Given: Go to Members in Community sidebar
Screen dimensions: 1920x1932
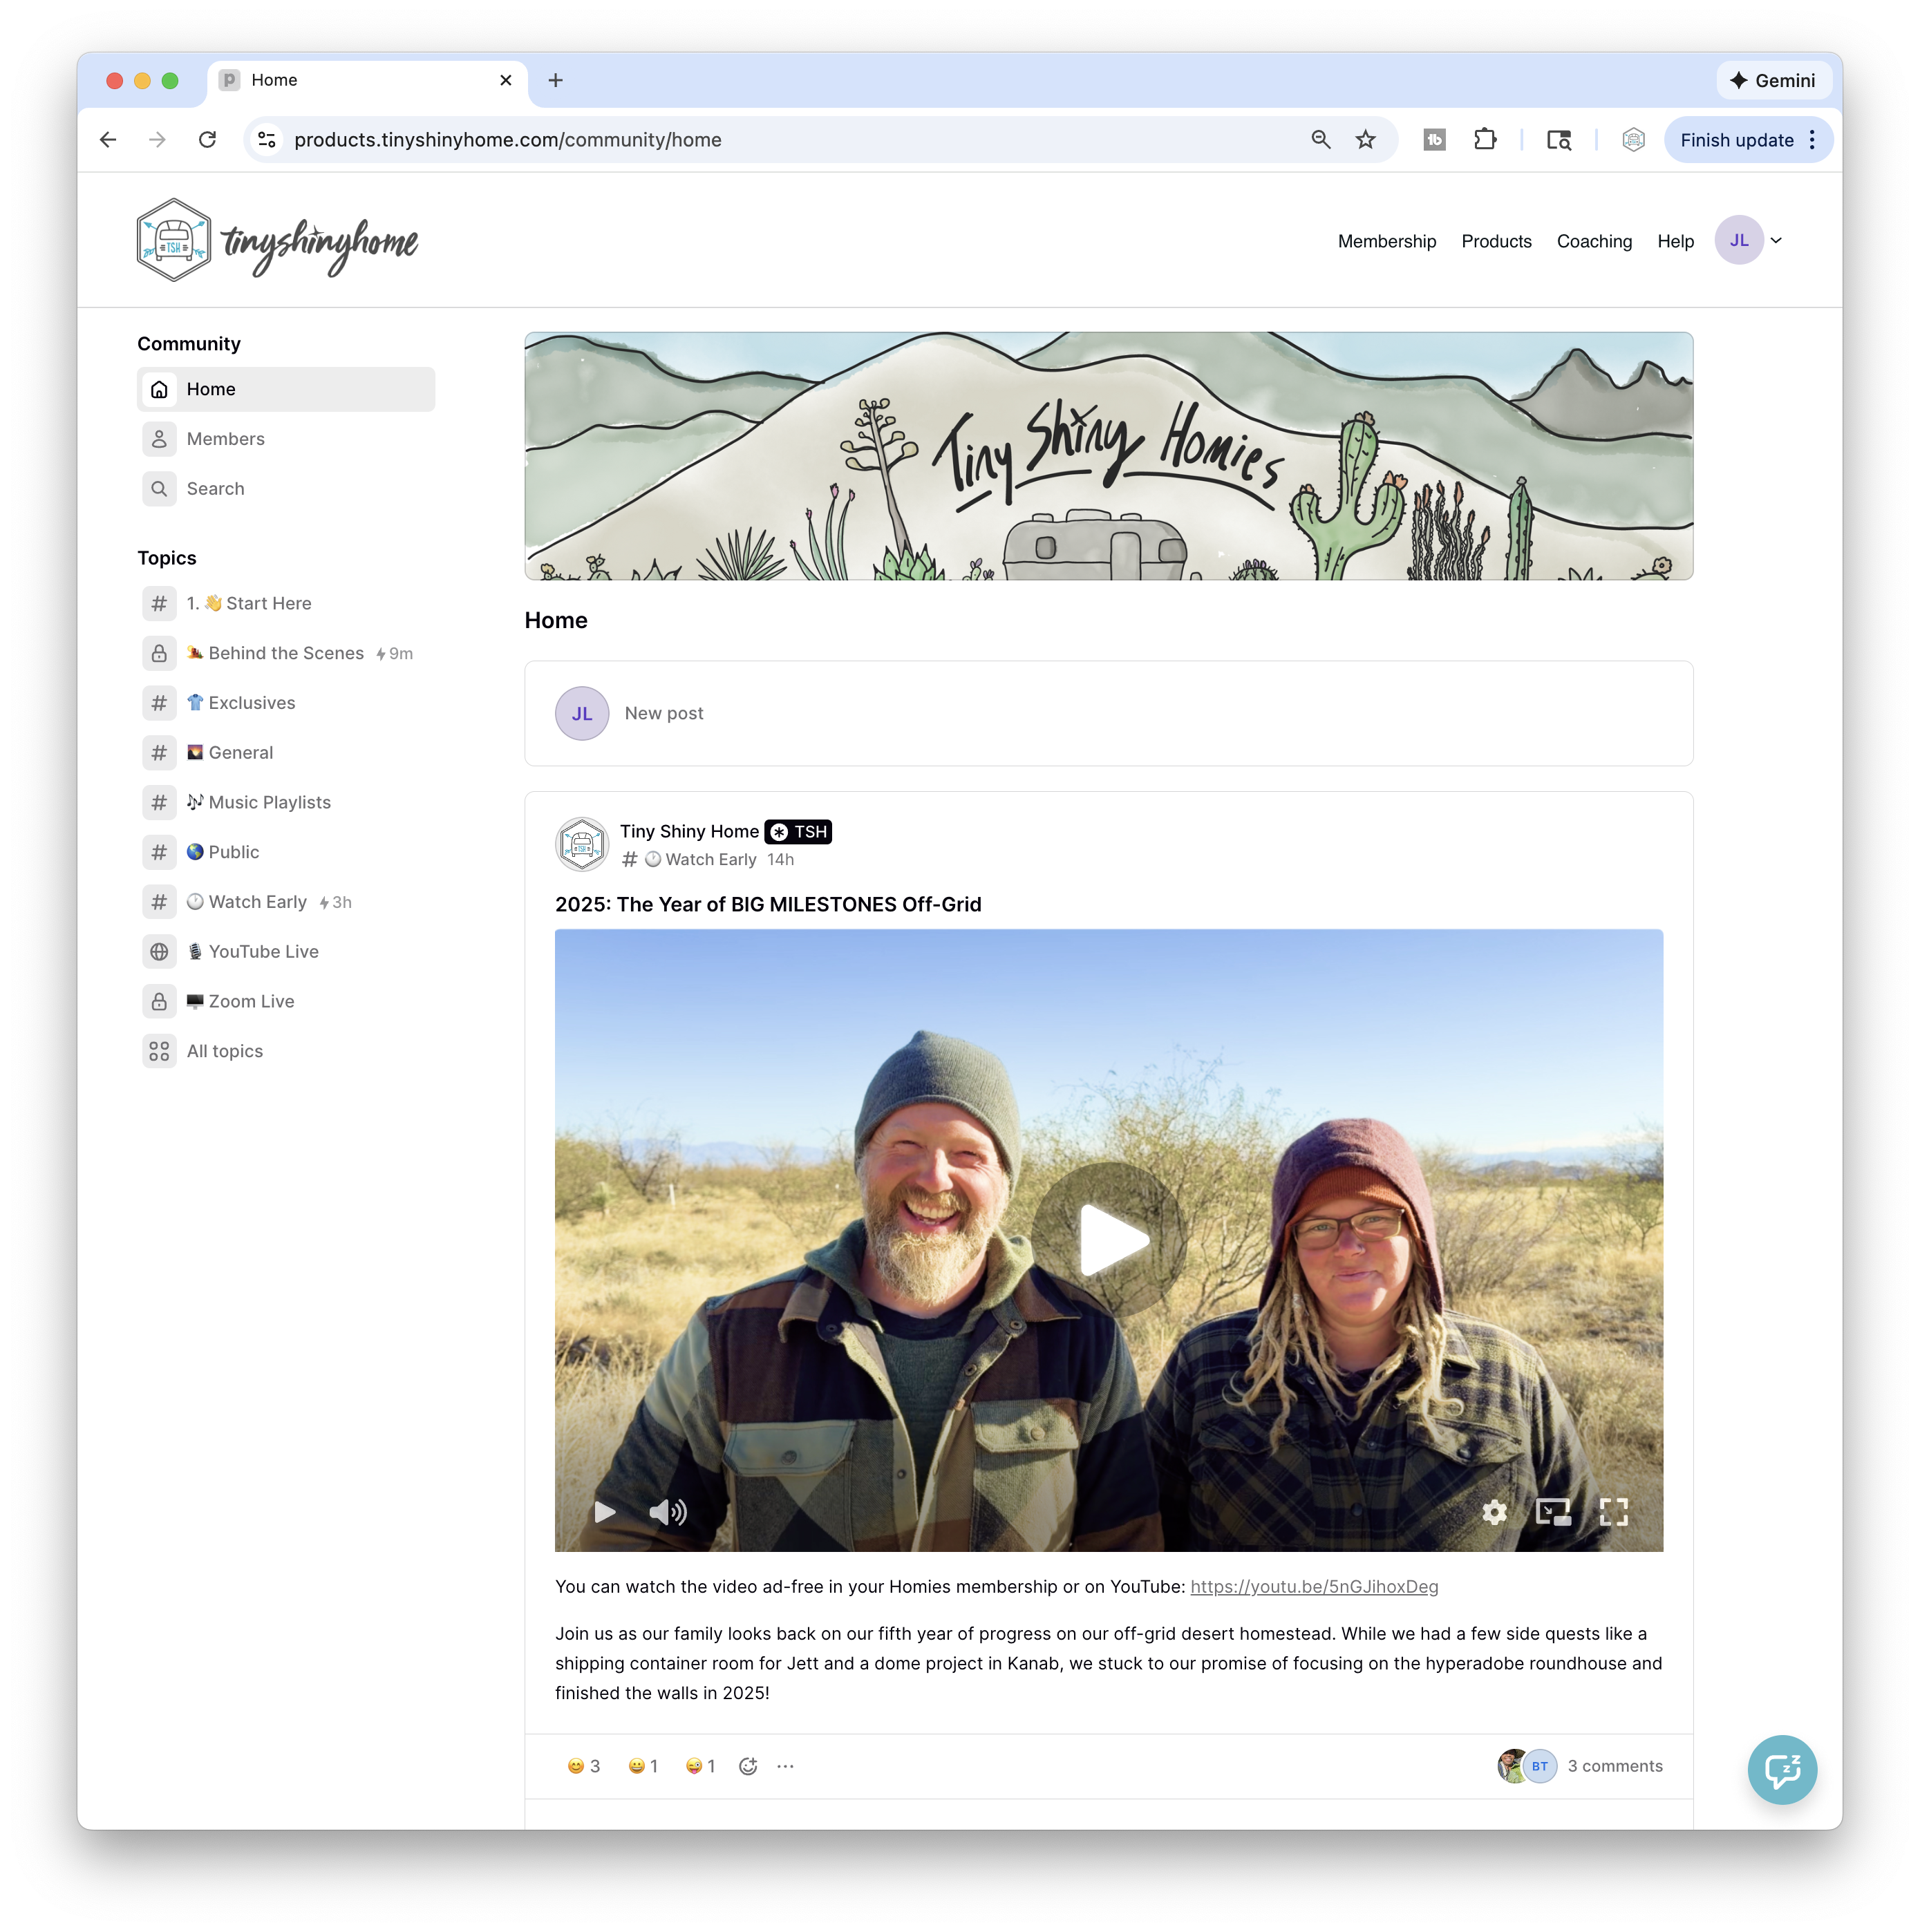Looking at the screenshot, I should point(225,439).
